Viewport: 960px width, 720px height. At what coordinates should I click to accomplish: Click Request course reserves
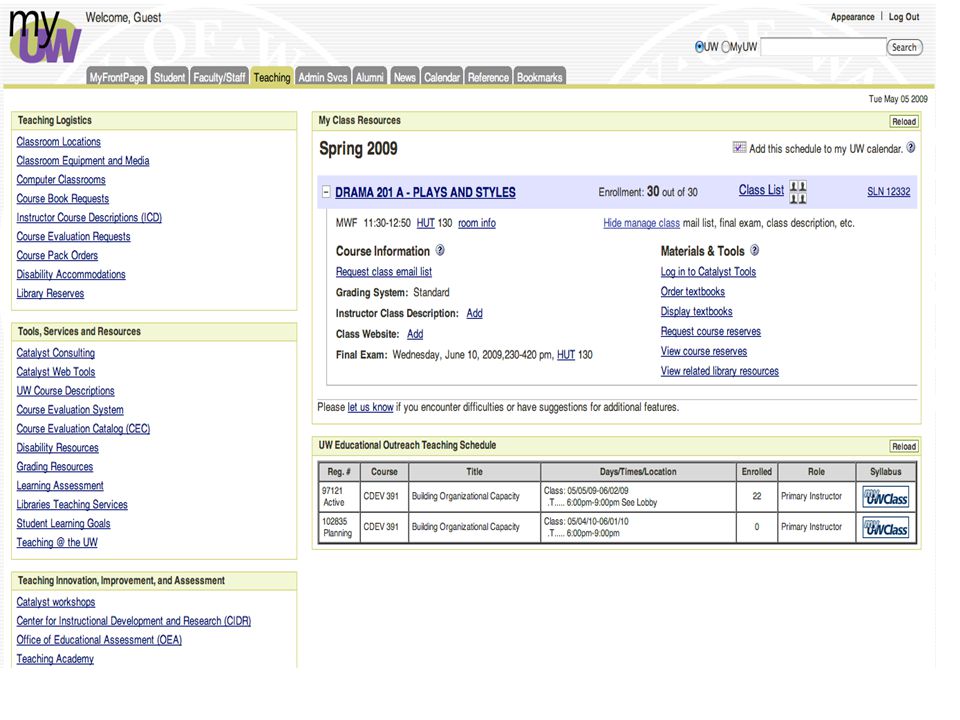[x=711, y=331]
